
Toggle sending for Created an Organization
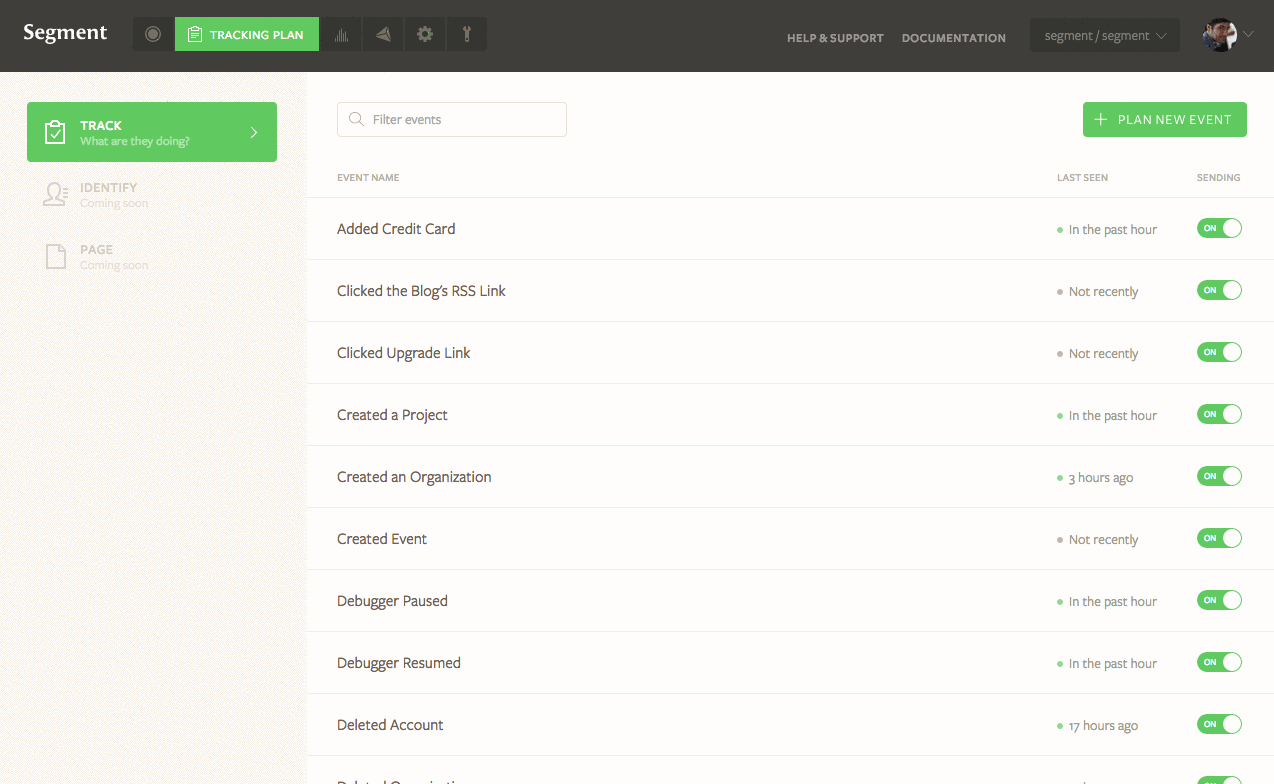(x=1219, y=476)
